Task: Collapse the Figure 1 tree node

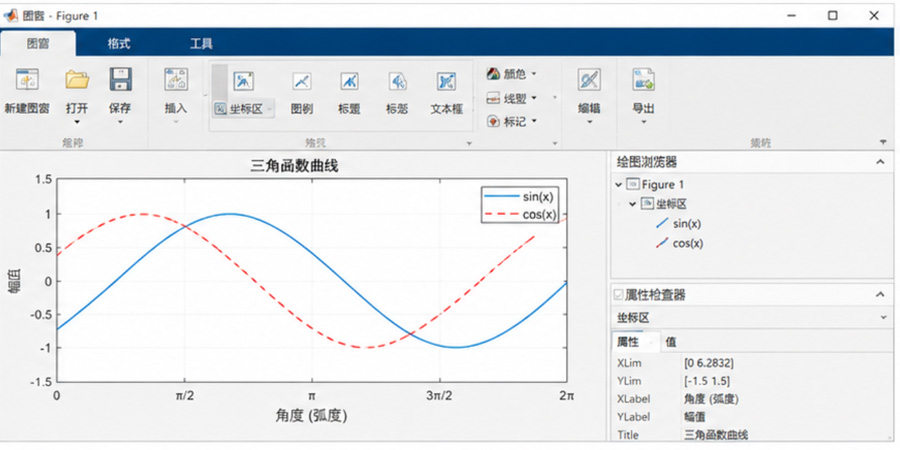Action: click(618, 185)
